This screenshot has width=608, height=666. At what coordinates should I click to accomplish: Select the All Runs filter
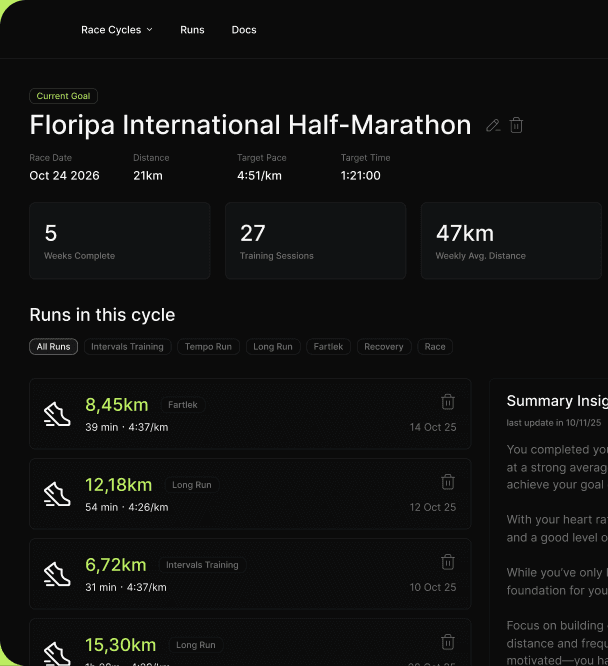[x=54, y=347]
